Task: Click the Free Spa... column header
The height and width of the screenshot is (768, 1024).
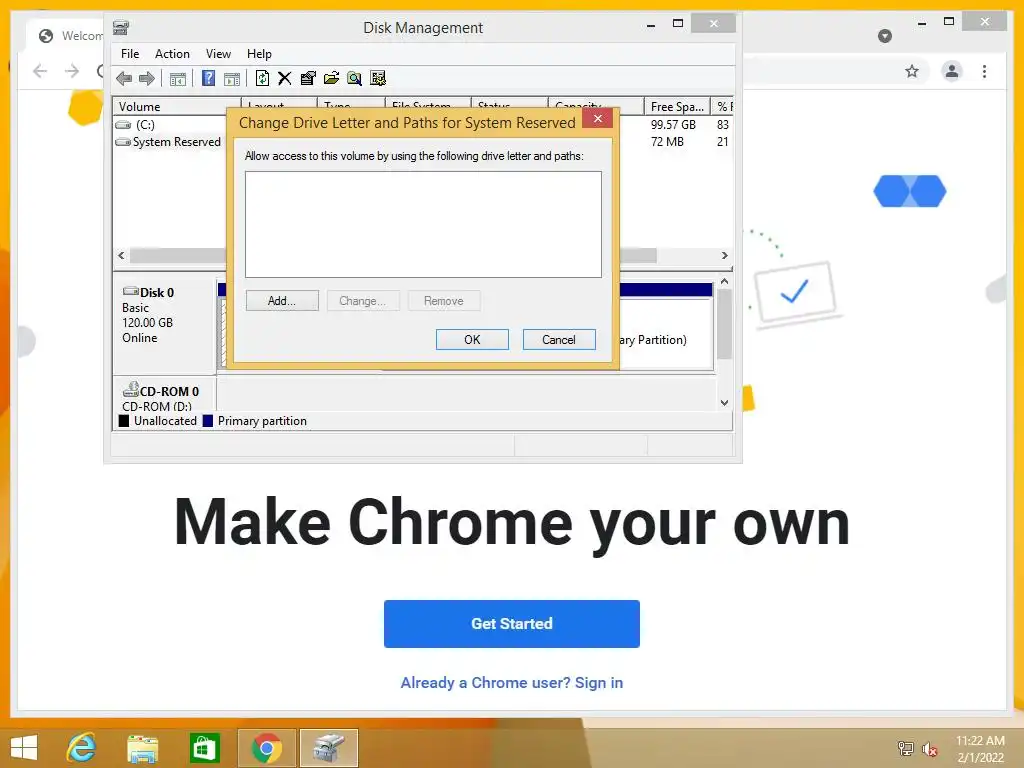Action: coord(677,106)
